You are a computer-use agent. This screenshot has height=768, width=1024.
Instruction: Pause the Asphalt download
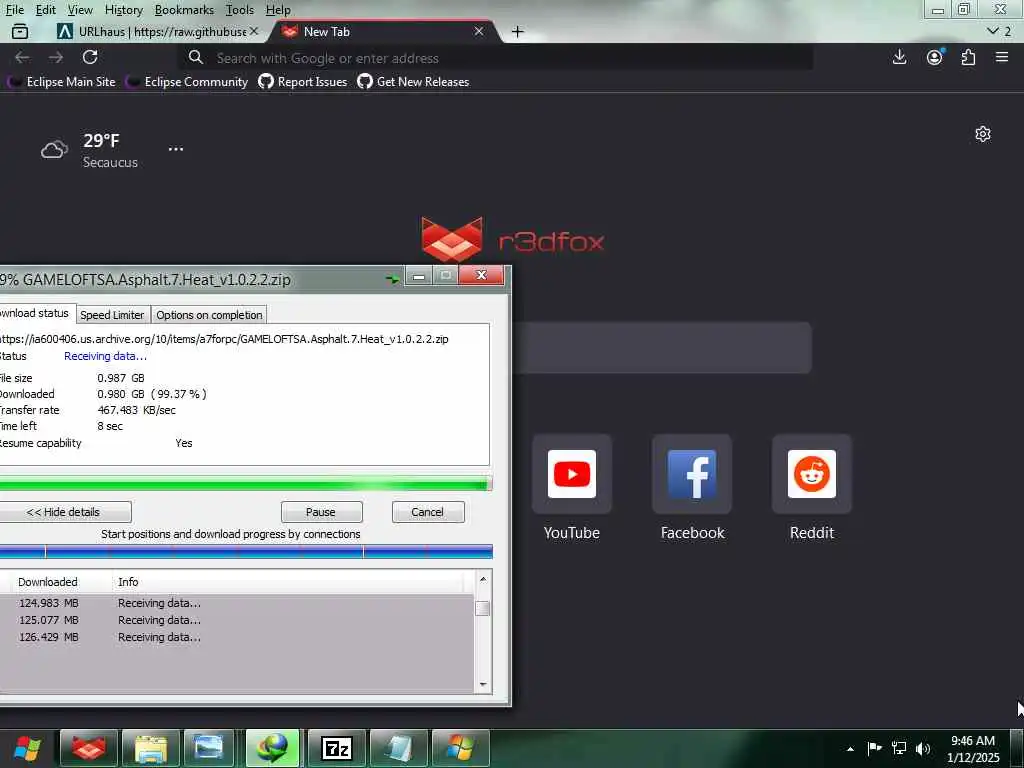321,512
